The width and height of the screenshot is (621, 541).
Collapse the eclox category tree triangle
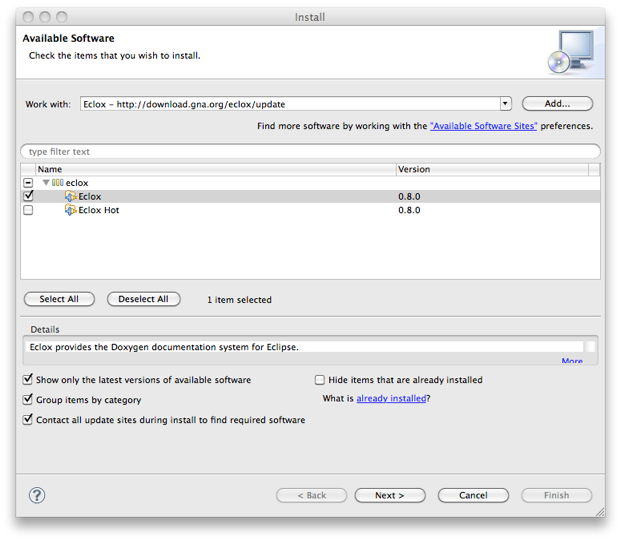point(46,183)
